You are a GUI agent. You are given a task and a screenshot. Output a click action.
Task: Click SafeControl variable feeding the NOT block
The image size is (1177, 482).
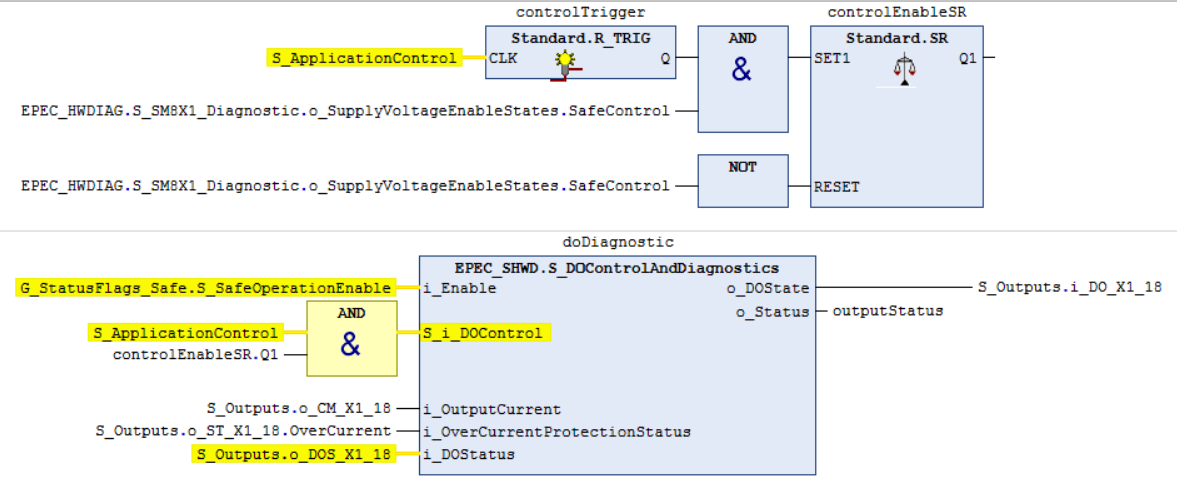[345, 185]
